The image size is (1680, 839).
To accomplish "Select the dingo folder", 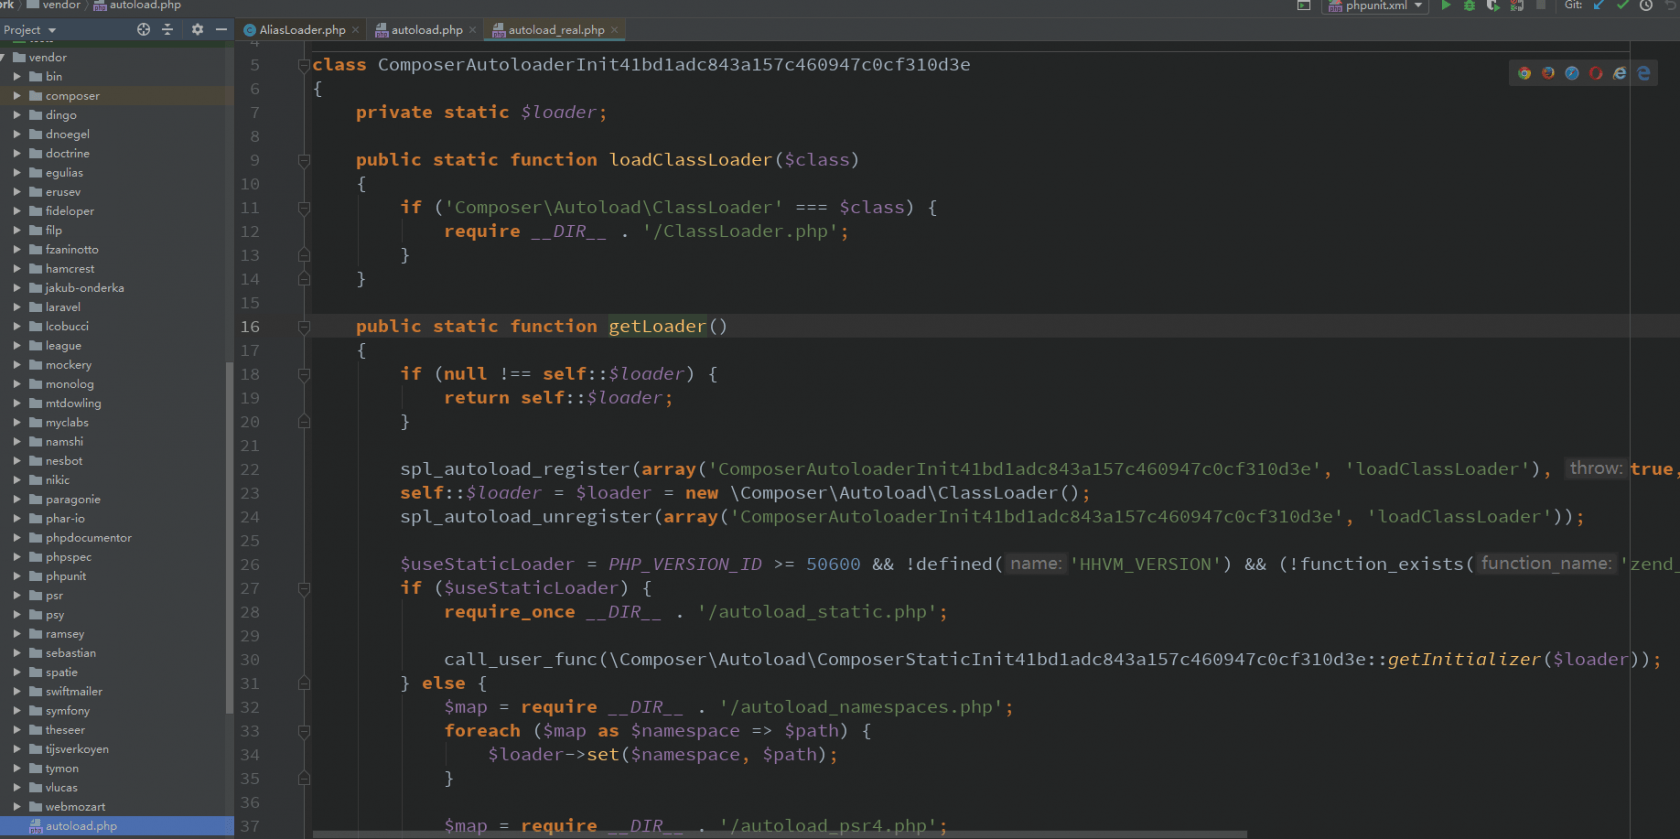I will tap(61, 115).
